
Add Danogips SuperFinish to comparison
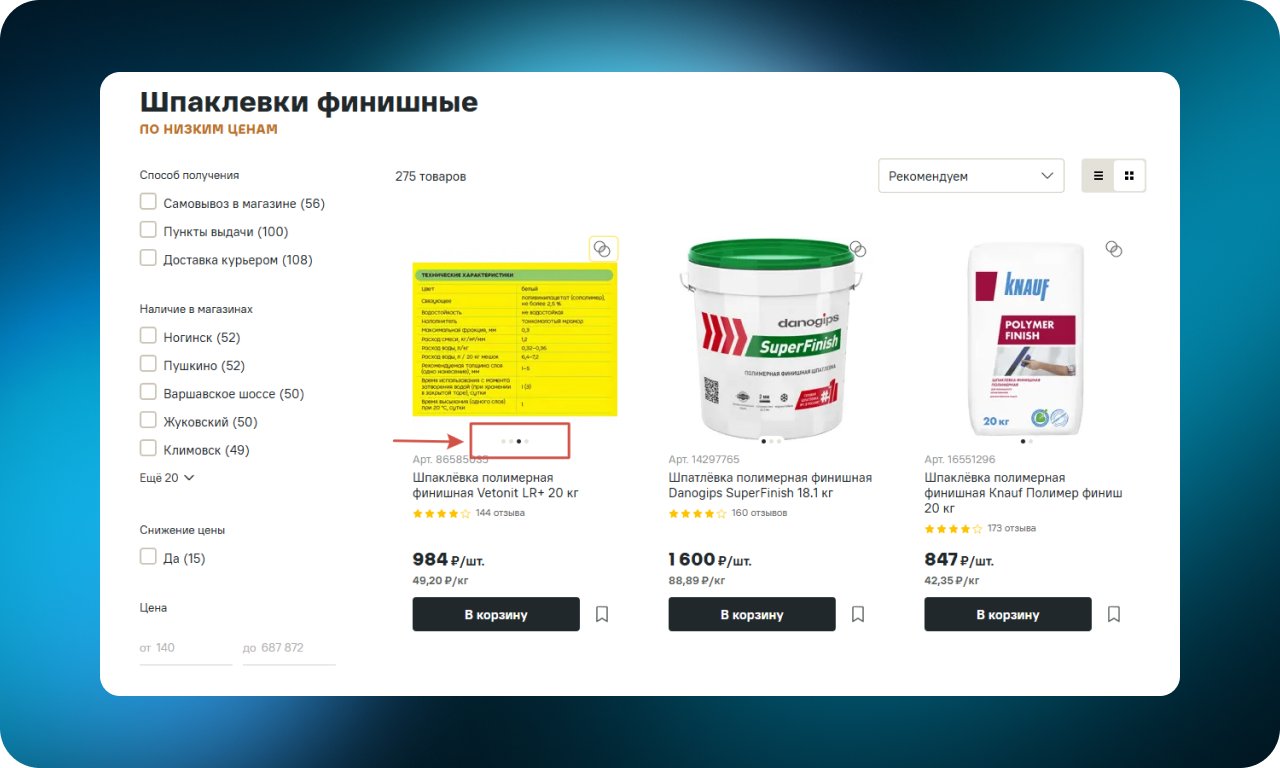pyautogui.click(x=857, y=248)
